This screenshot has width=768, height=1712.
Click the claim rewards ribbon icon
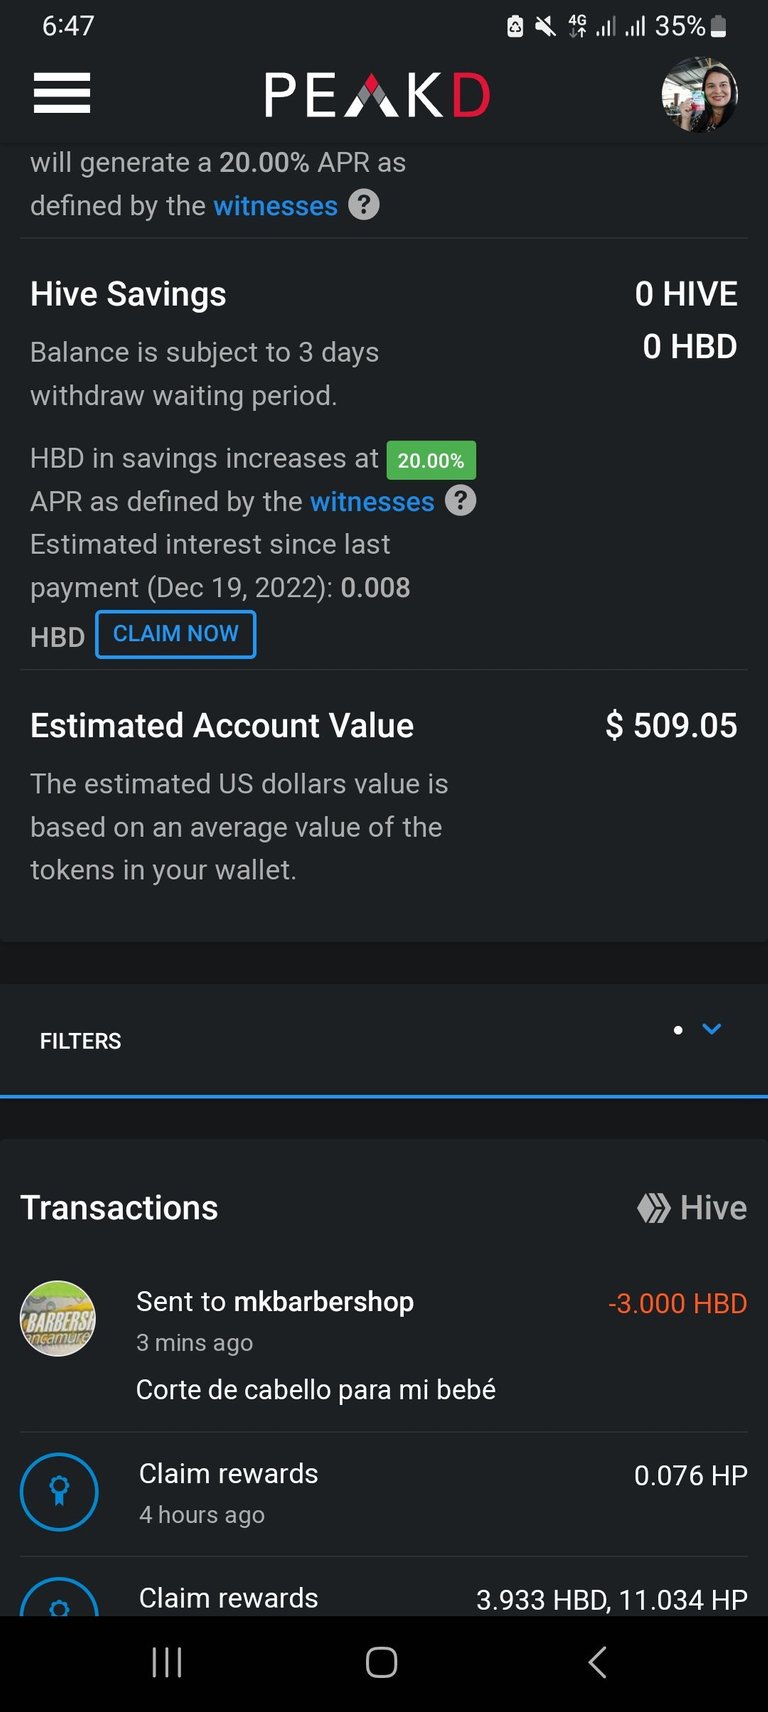tap(59, 1491)
